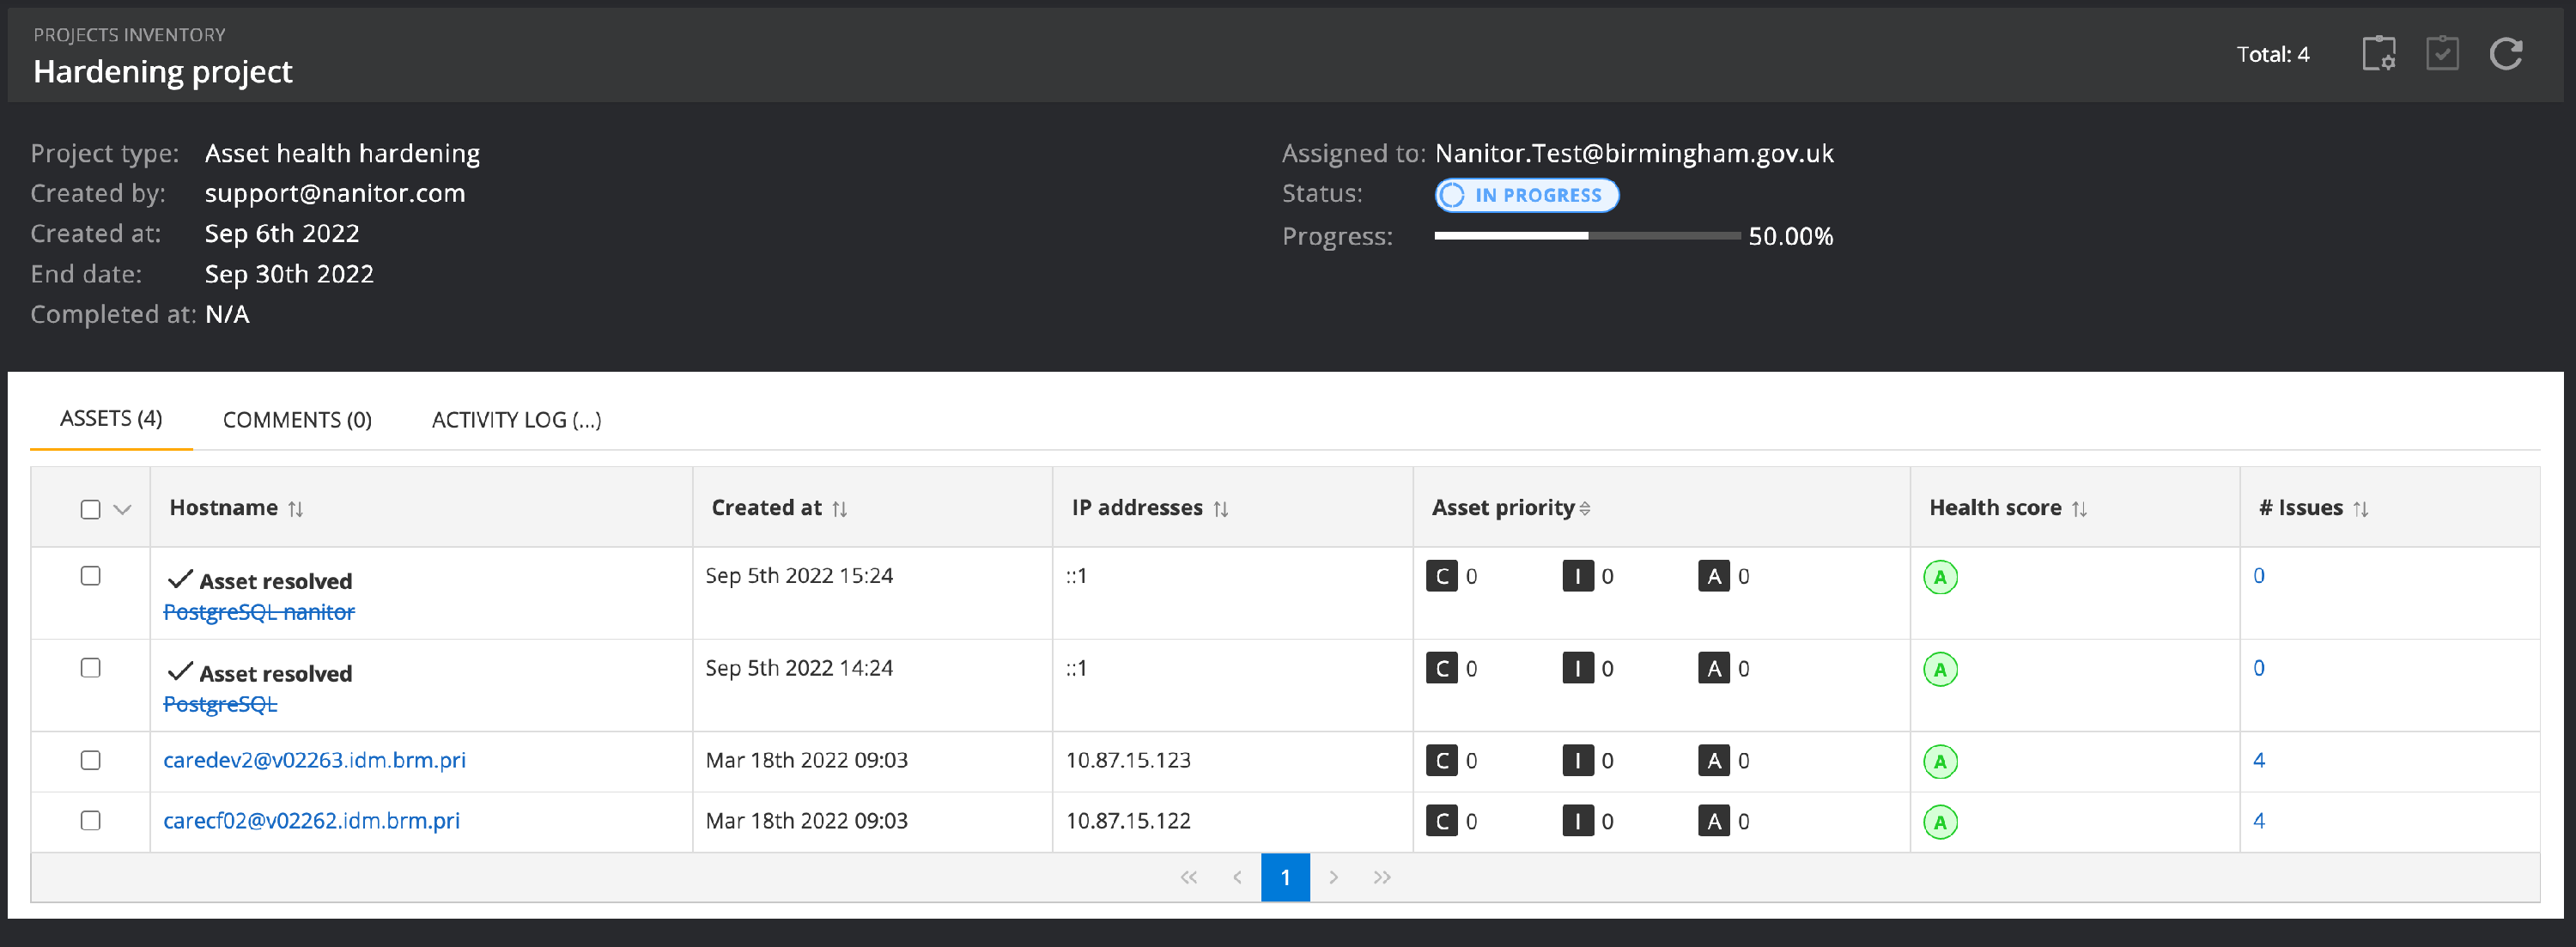The height and width of the screenshot is (947, 2576).
Task: Sort by Health score column arrows
Action: coord(2079,509)
